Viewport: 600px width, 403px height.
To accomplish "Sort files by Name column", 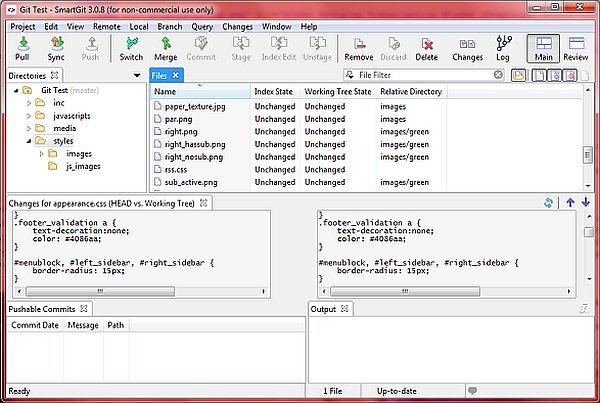I will click(x=201, y=92).
